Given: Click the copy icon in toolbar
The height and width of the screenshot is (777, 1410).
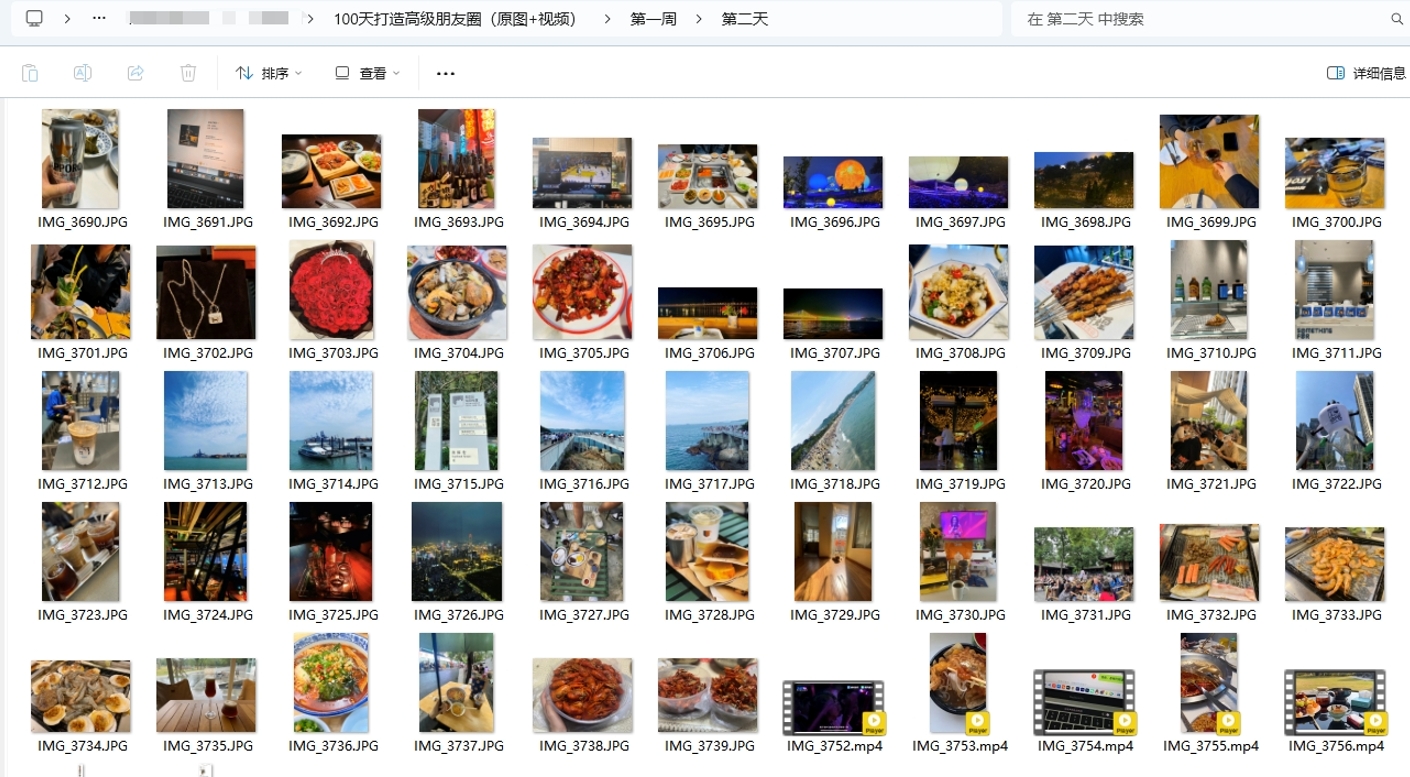Looking at the screenshot, I should click(x=30, y=73).
